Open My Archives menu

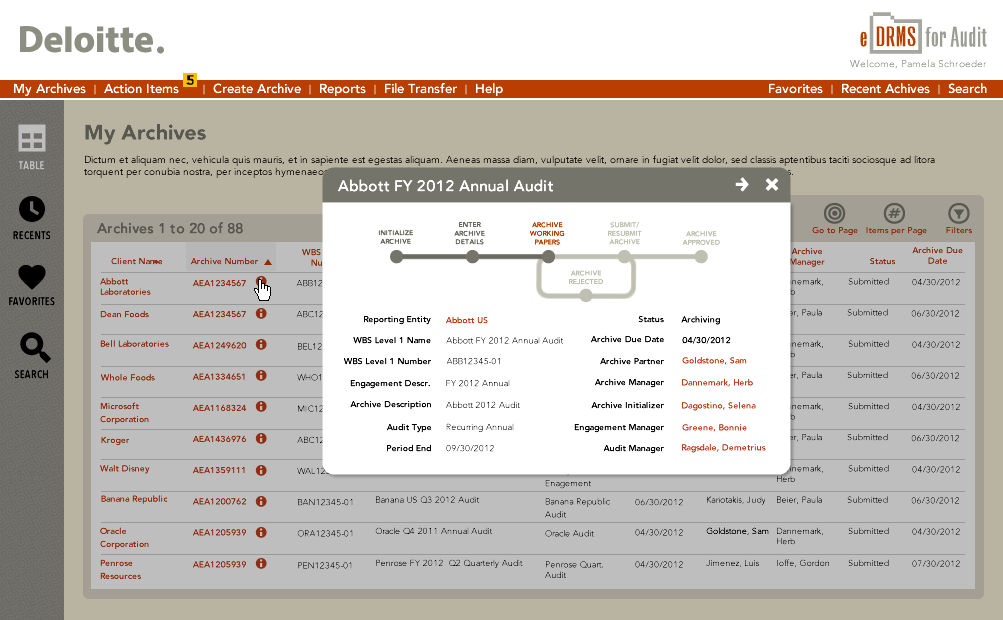49,89
